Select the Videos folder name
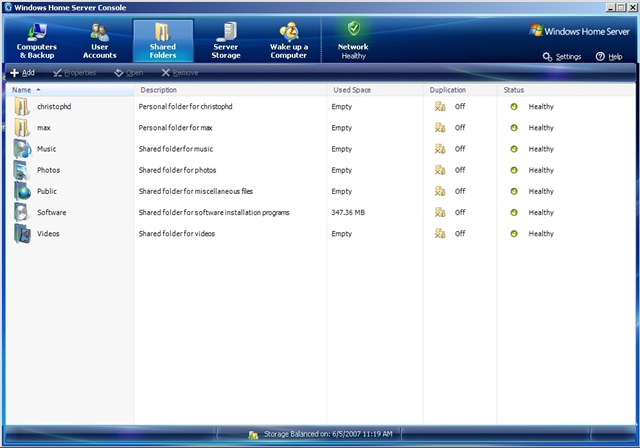The image size is (640, 448). point(48,234)
